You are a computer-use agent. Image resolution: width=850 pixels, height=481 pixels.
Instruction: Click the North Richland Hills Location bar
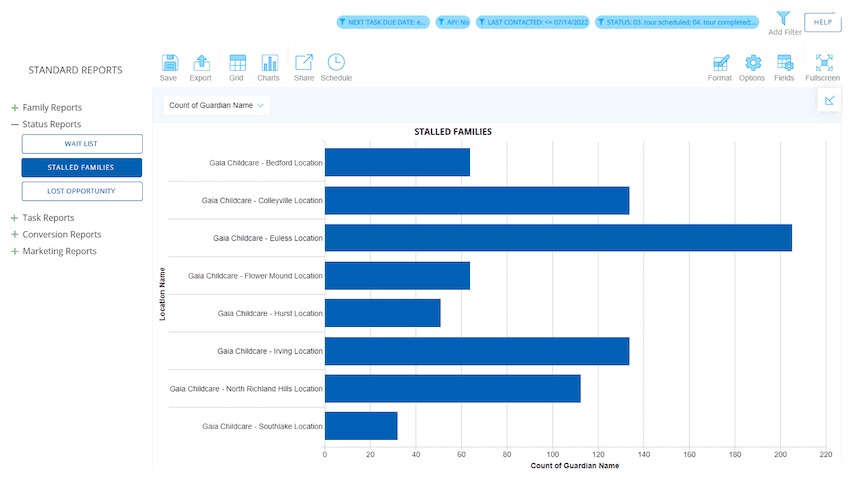[x=453, y=389]
